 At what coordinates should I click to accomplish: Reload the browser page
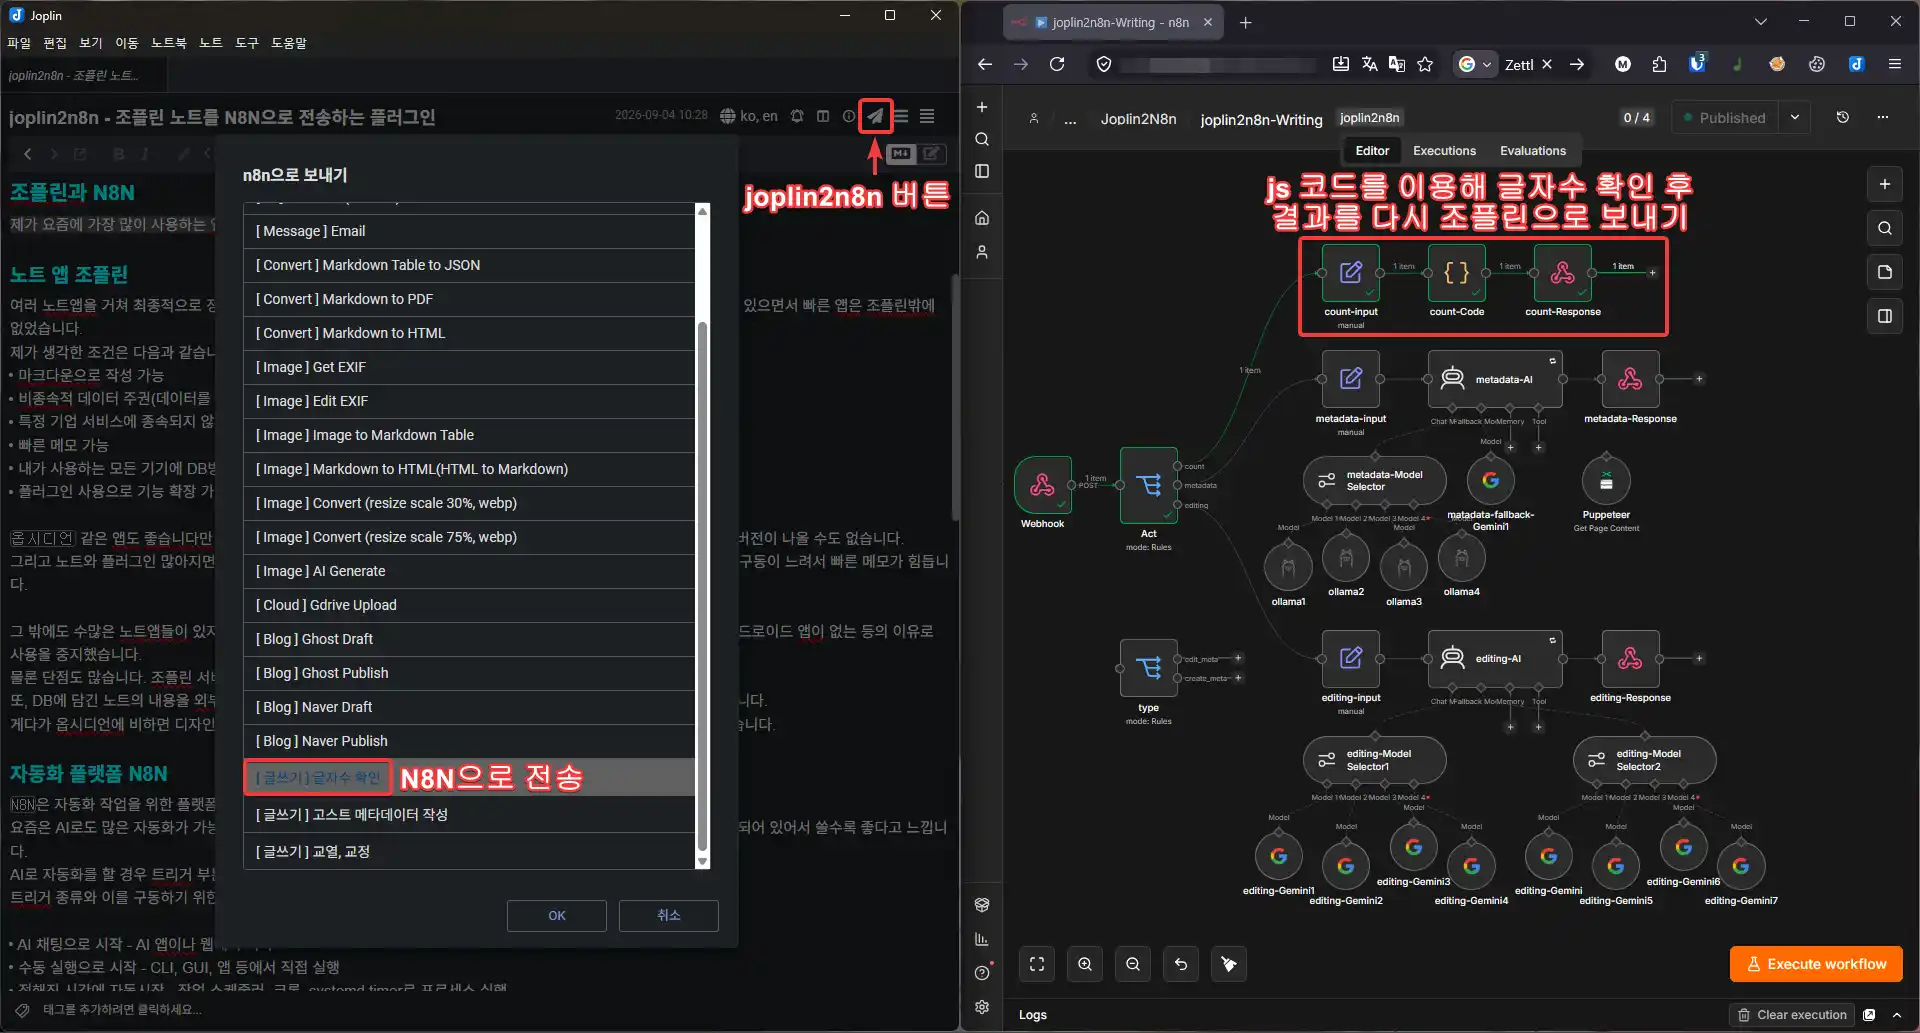pyautogui.click(x=1057, y=64)
